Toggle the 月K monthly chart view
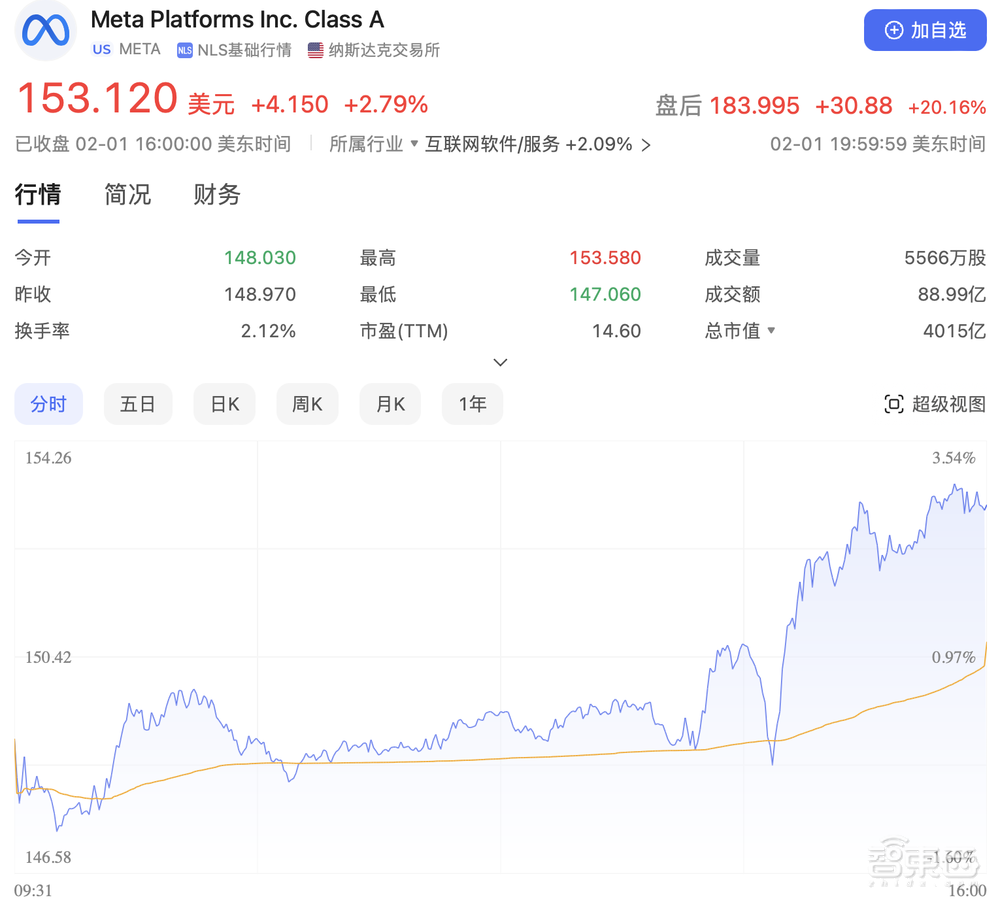 (390, 403)
